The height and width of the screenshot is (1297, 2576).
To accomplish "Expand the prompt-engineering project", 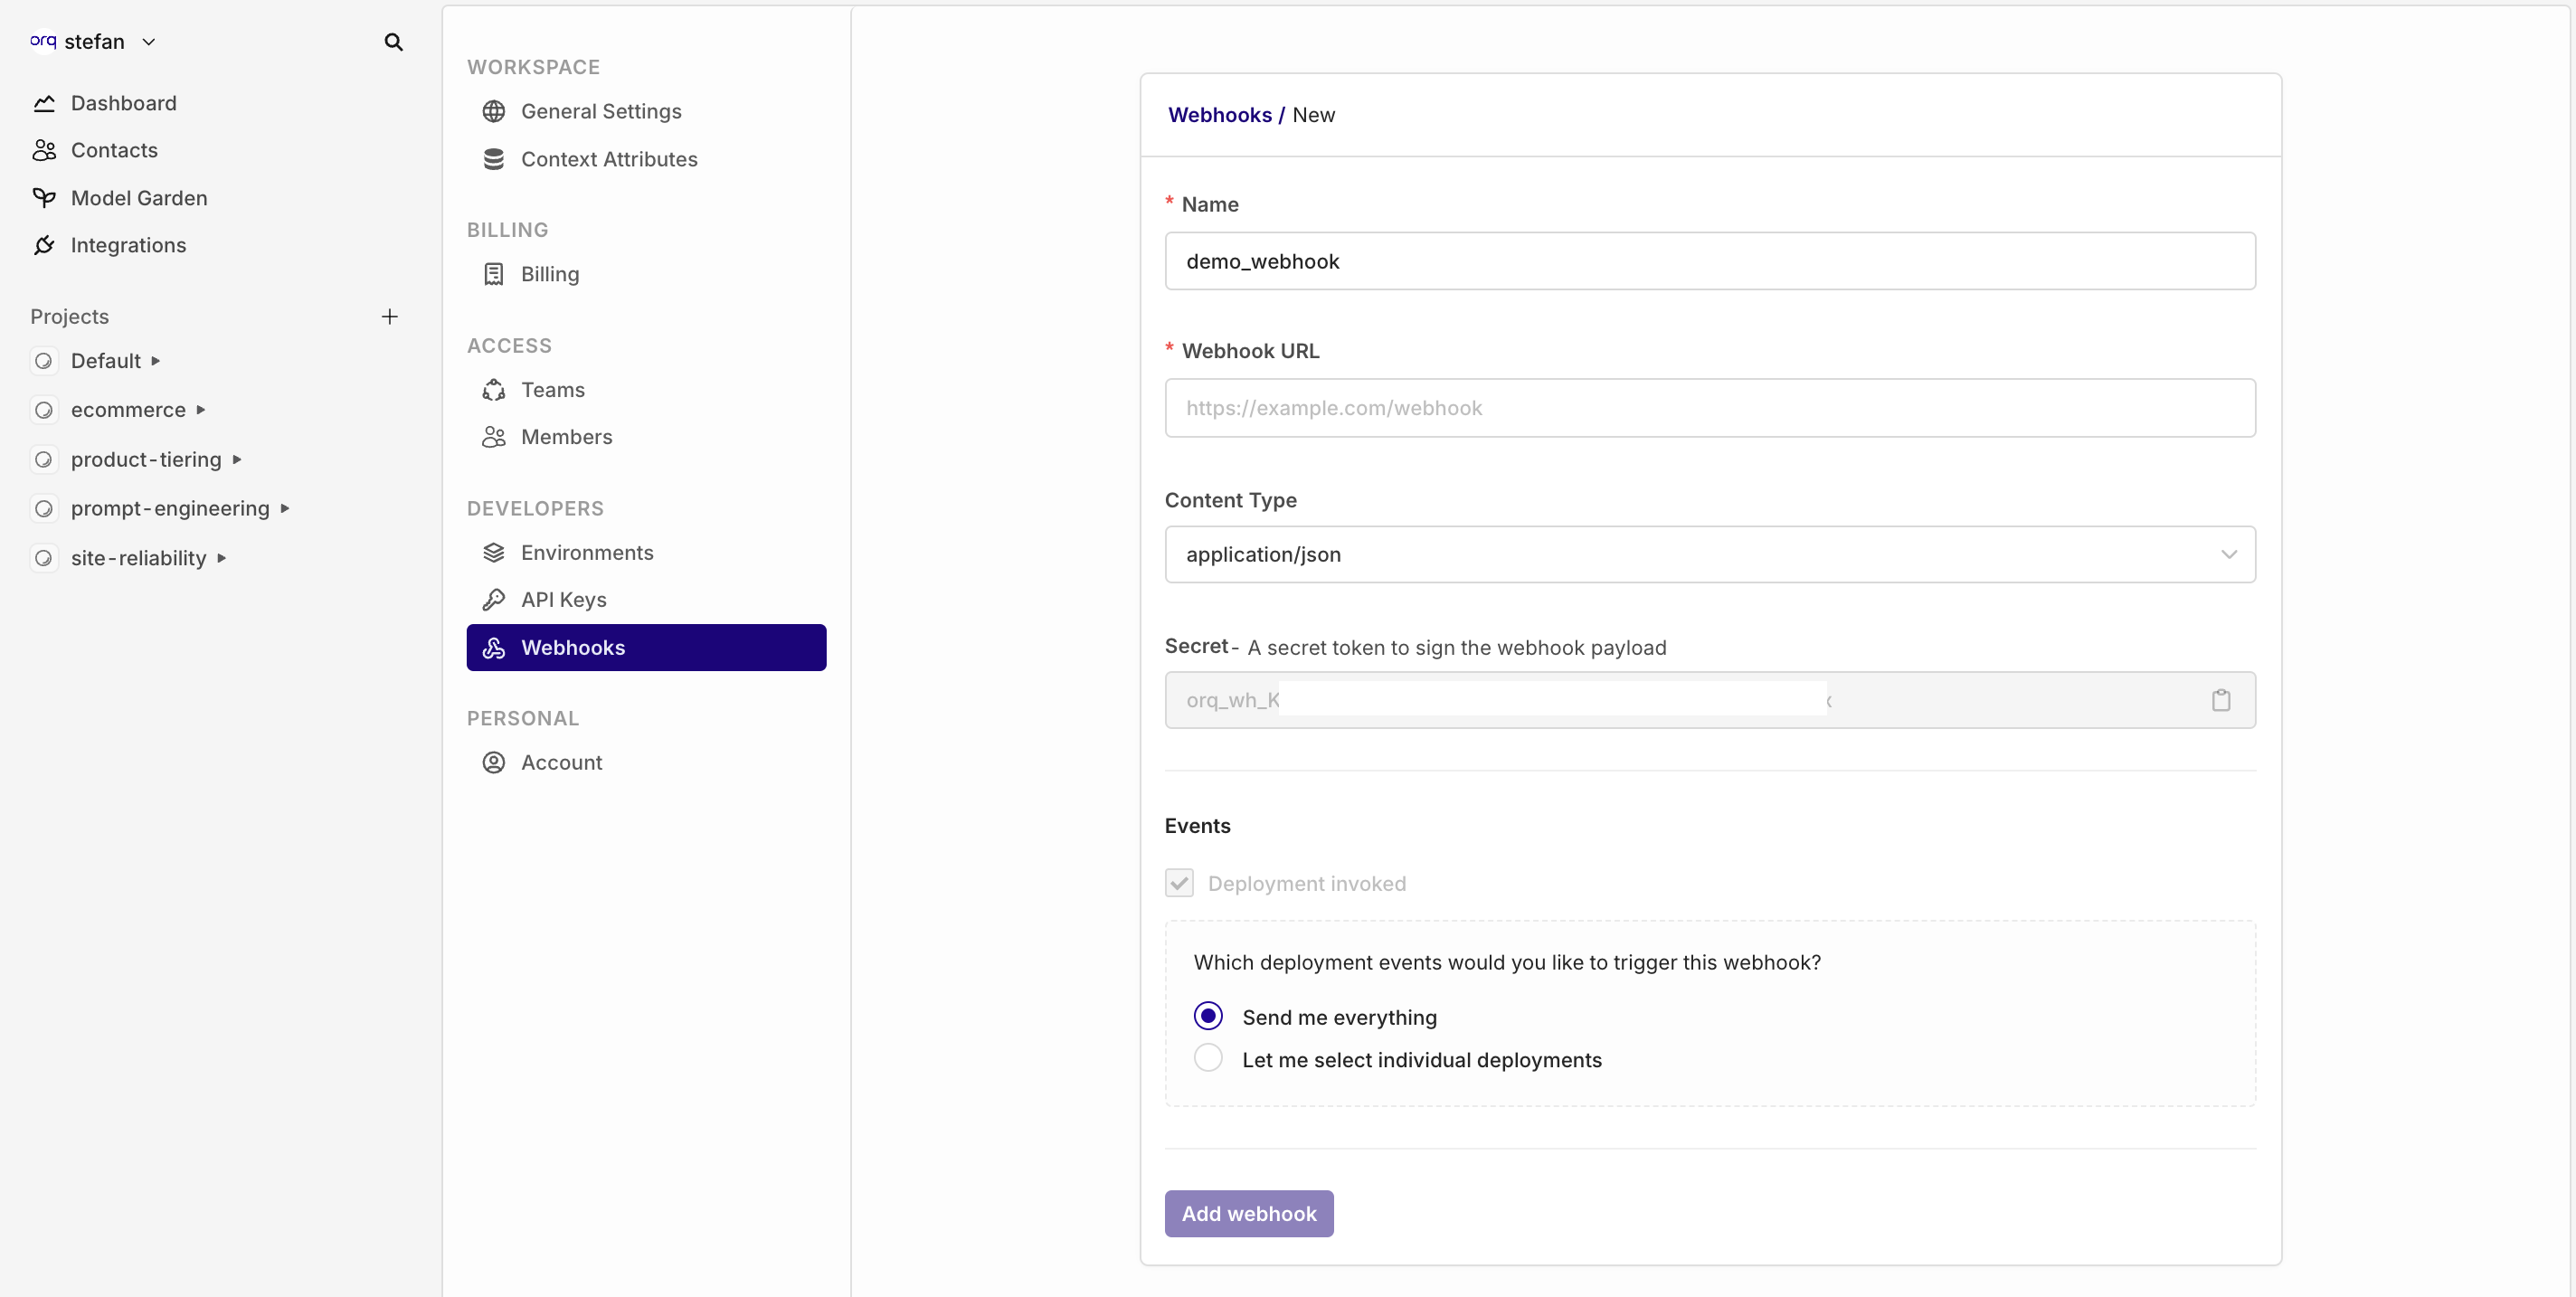I will (285, 508).
